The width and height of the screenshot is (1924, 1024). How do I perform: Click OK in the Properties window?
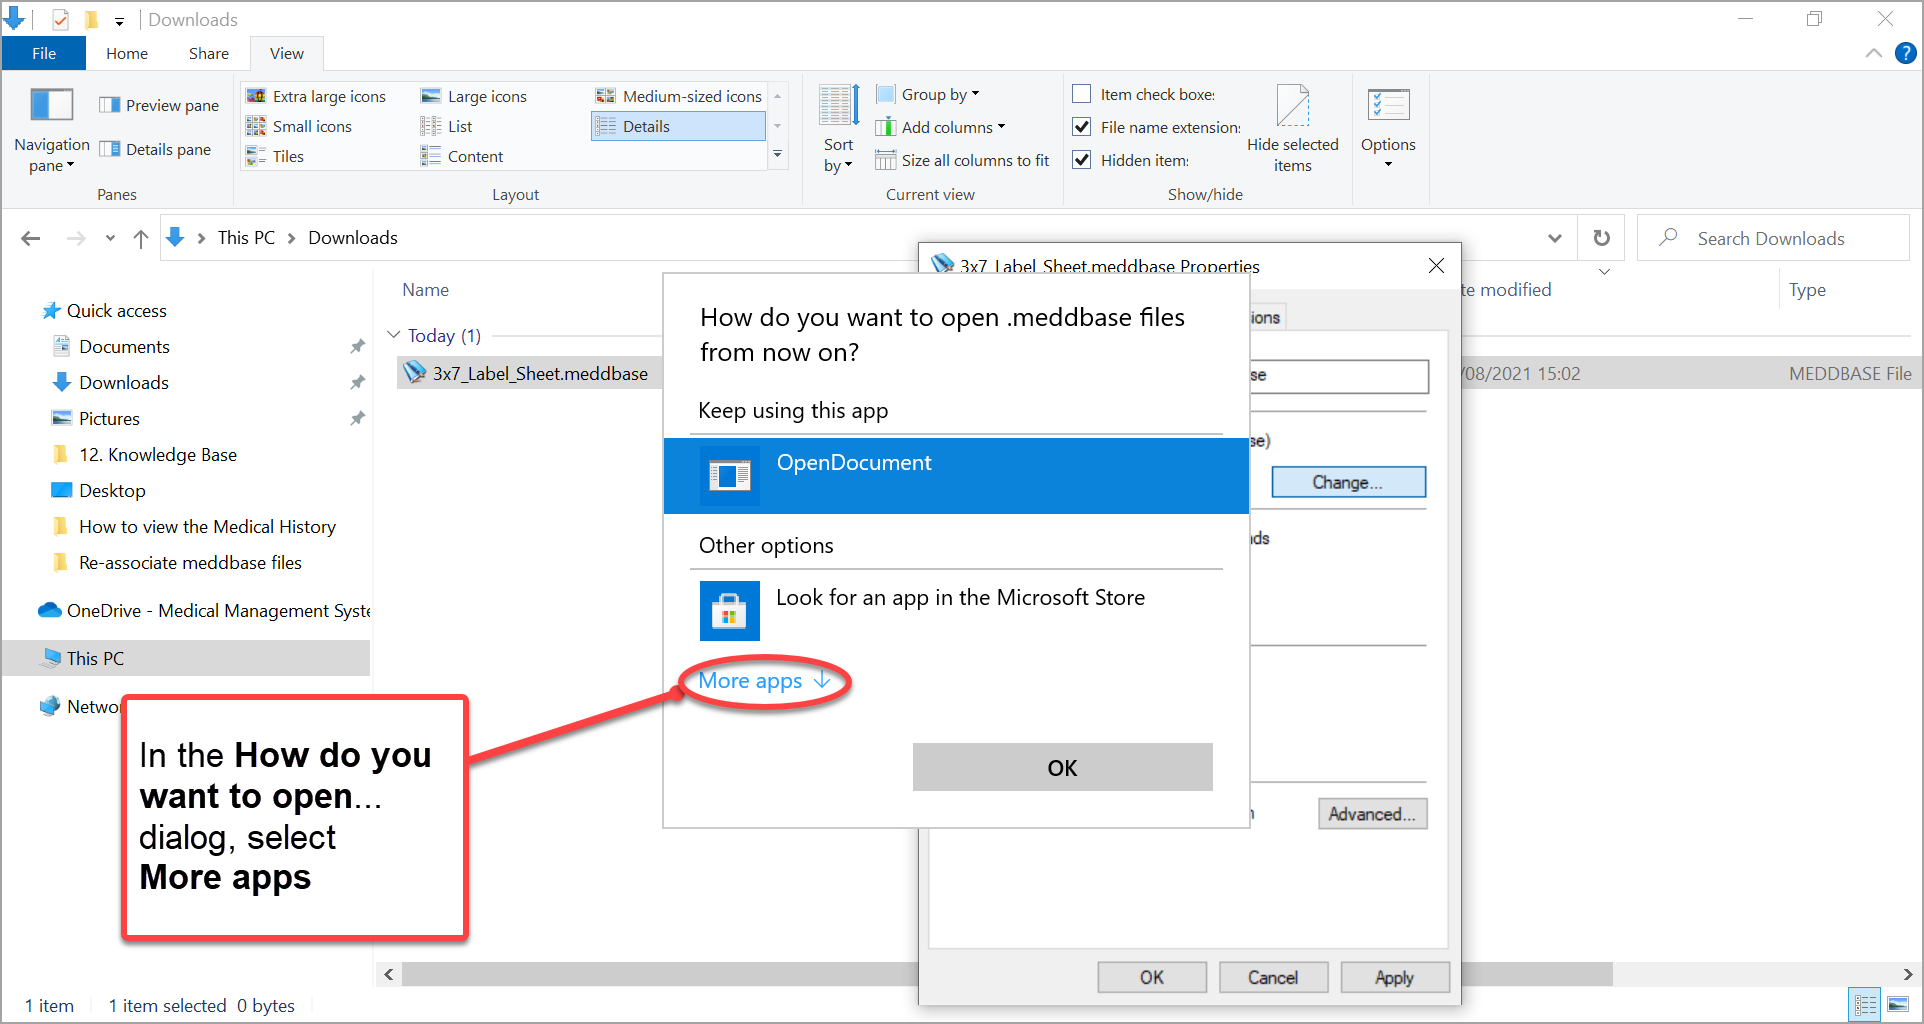(1152, 977)
